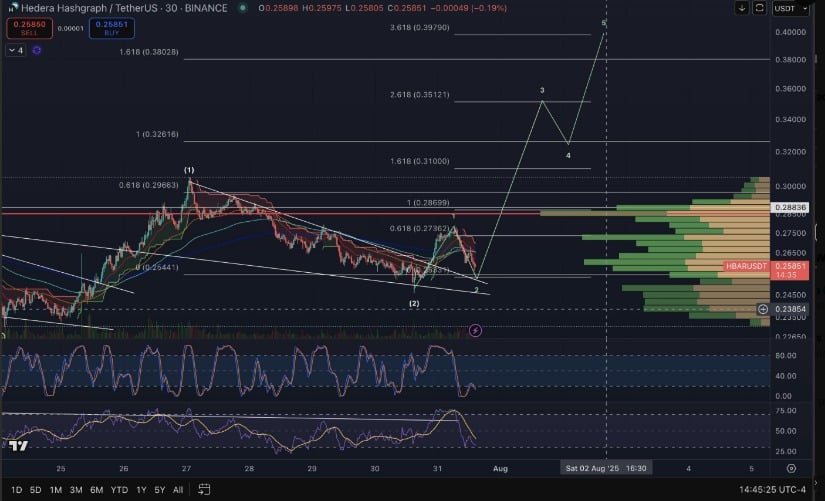Click the 0.28836 price axis label
The width and height of the screenshot is (825, 501).
pyautogui.click(x=790, y=207)
